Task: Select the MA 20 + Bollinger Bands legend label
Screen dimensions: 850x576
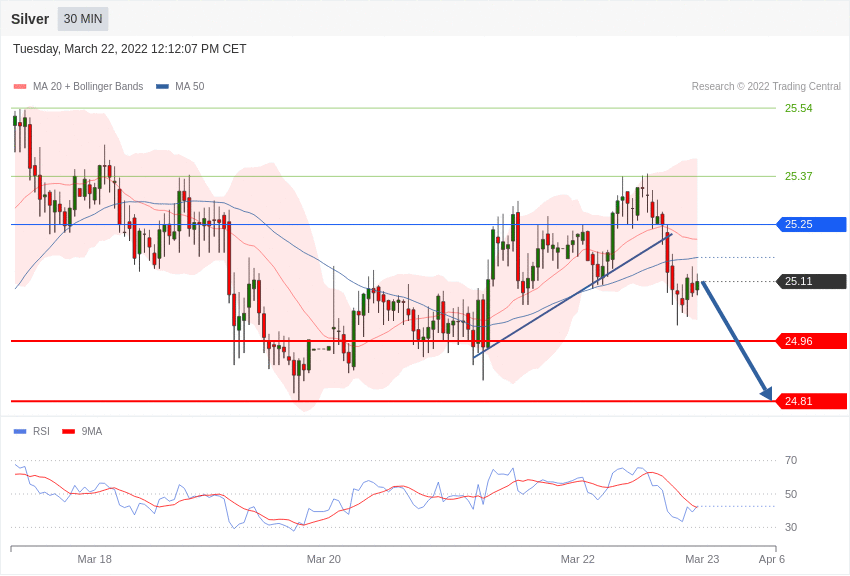Action: click(x=88, y=87)
